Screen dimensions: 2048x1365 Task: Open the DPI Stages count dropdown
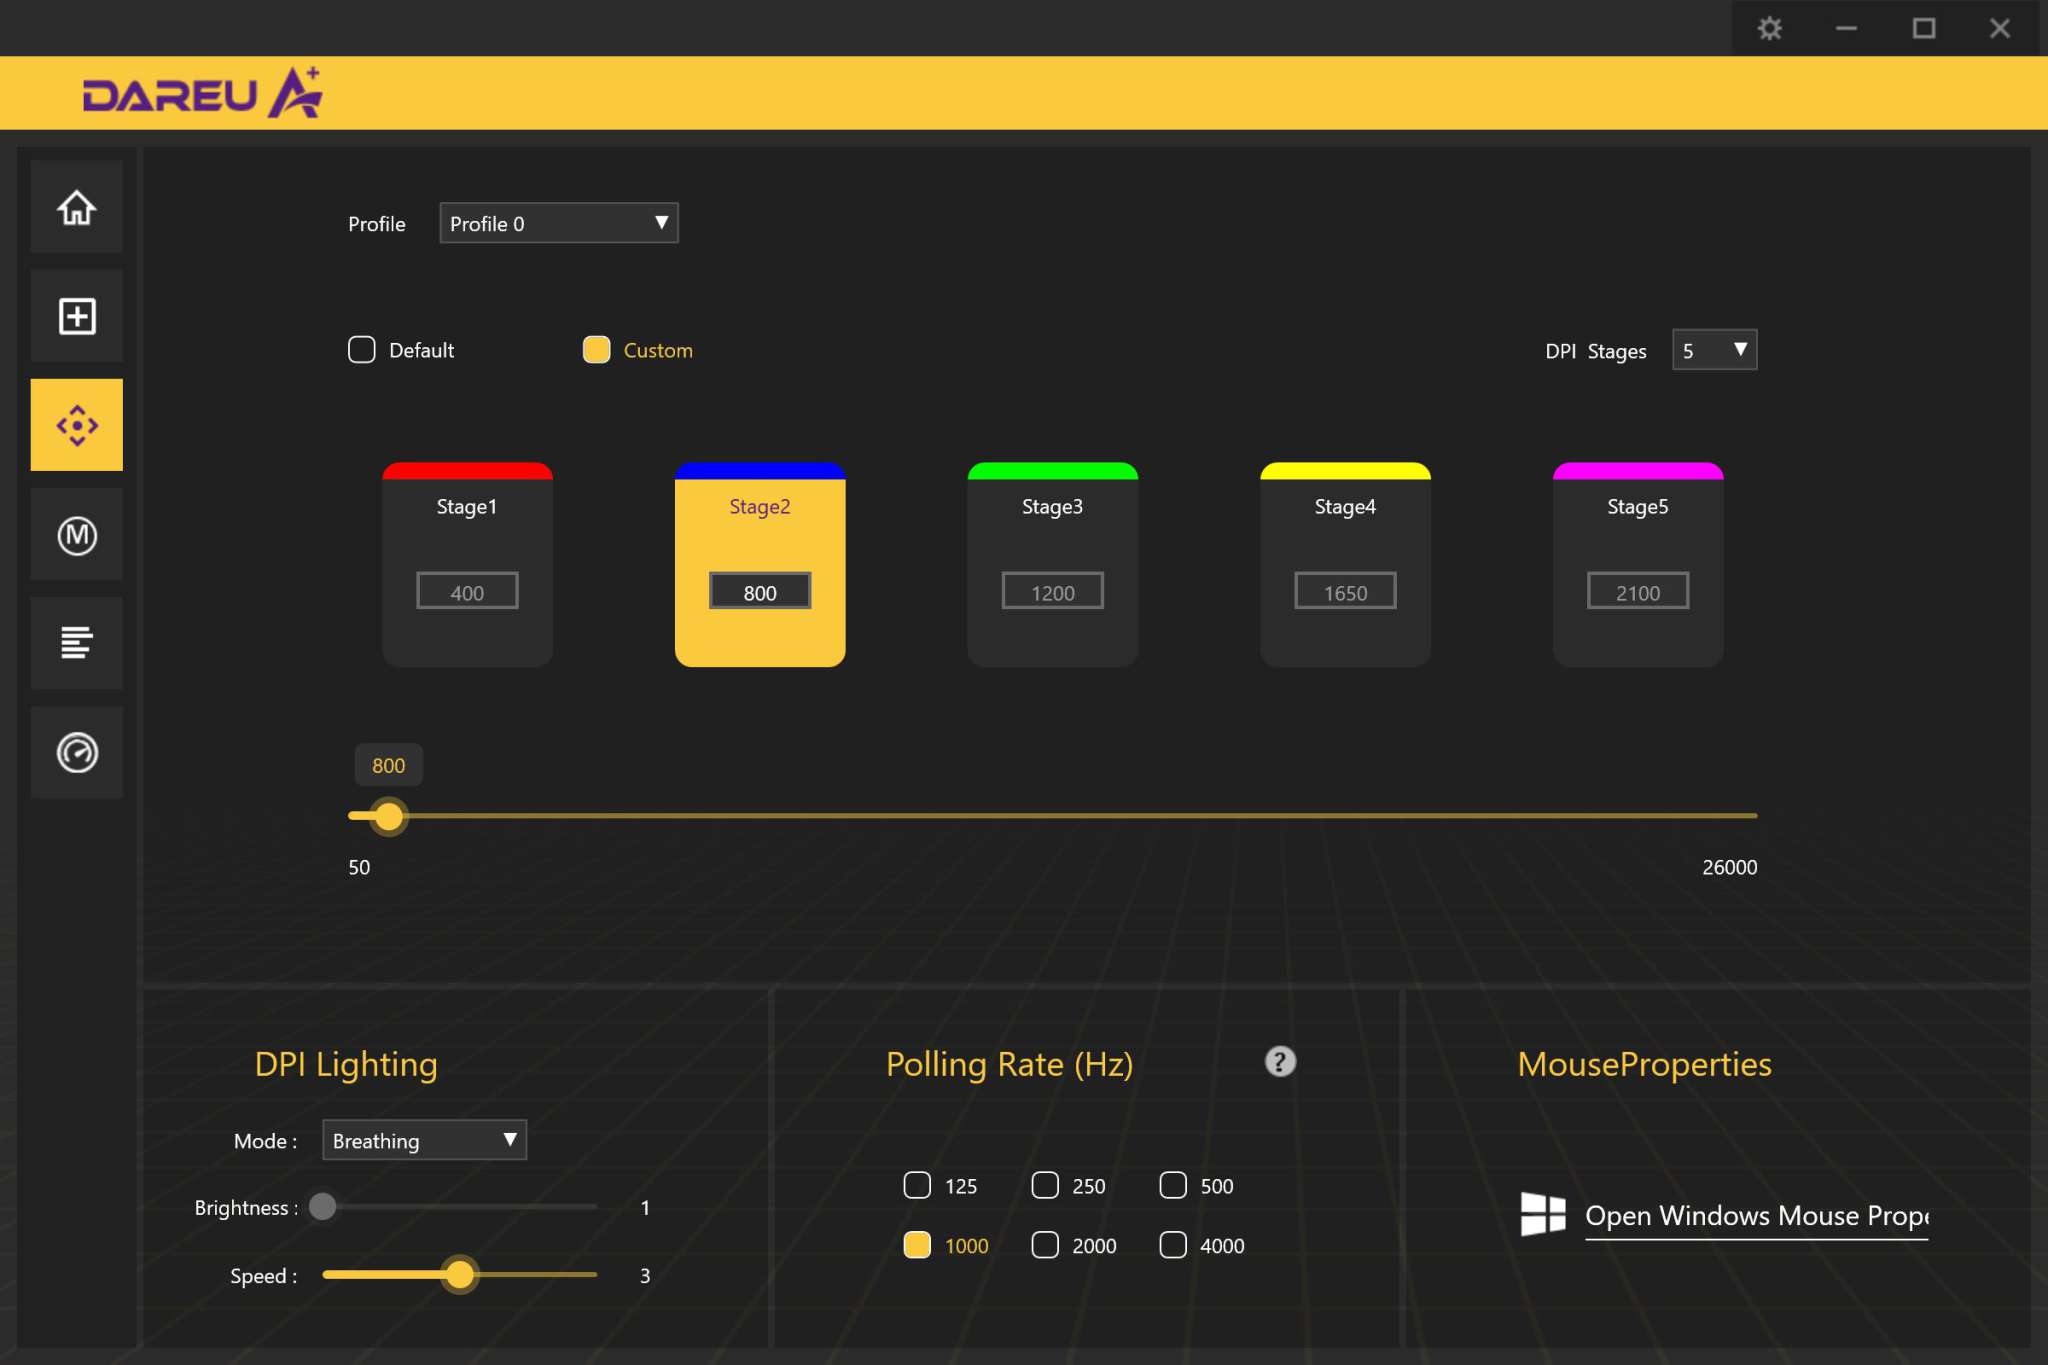tap(1714, 350)
